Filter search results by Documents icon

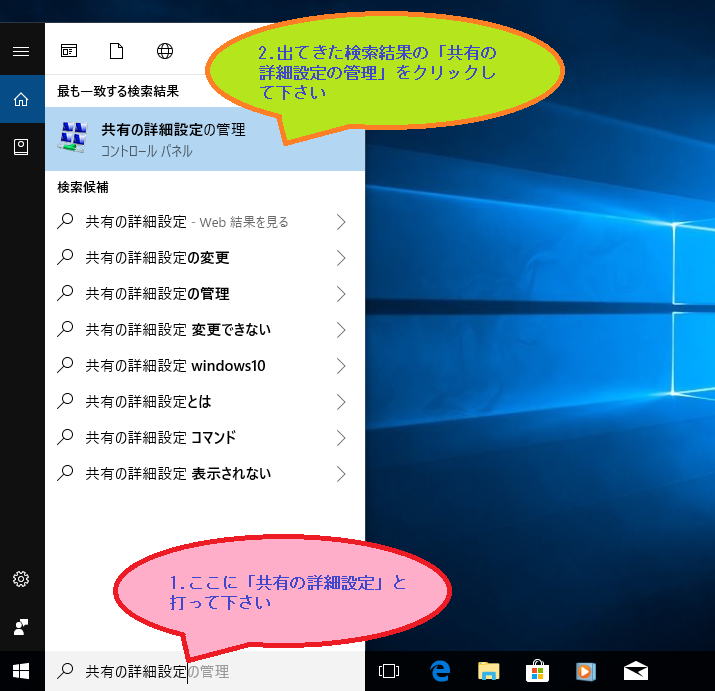tap(117, 51)
